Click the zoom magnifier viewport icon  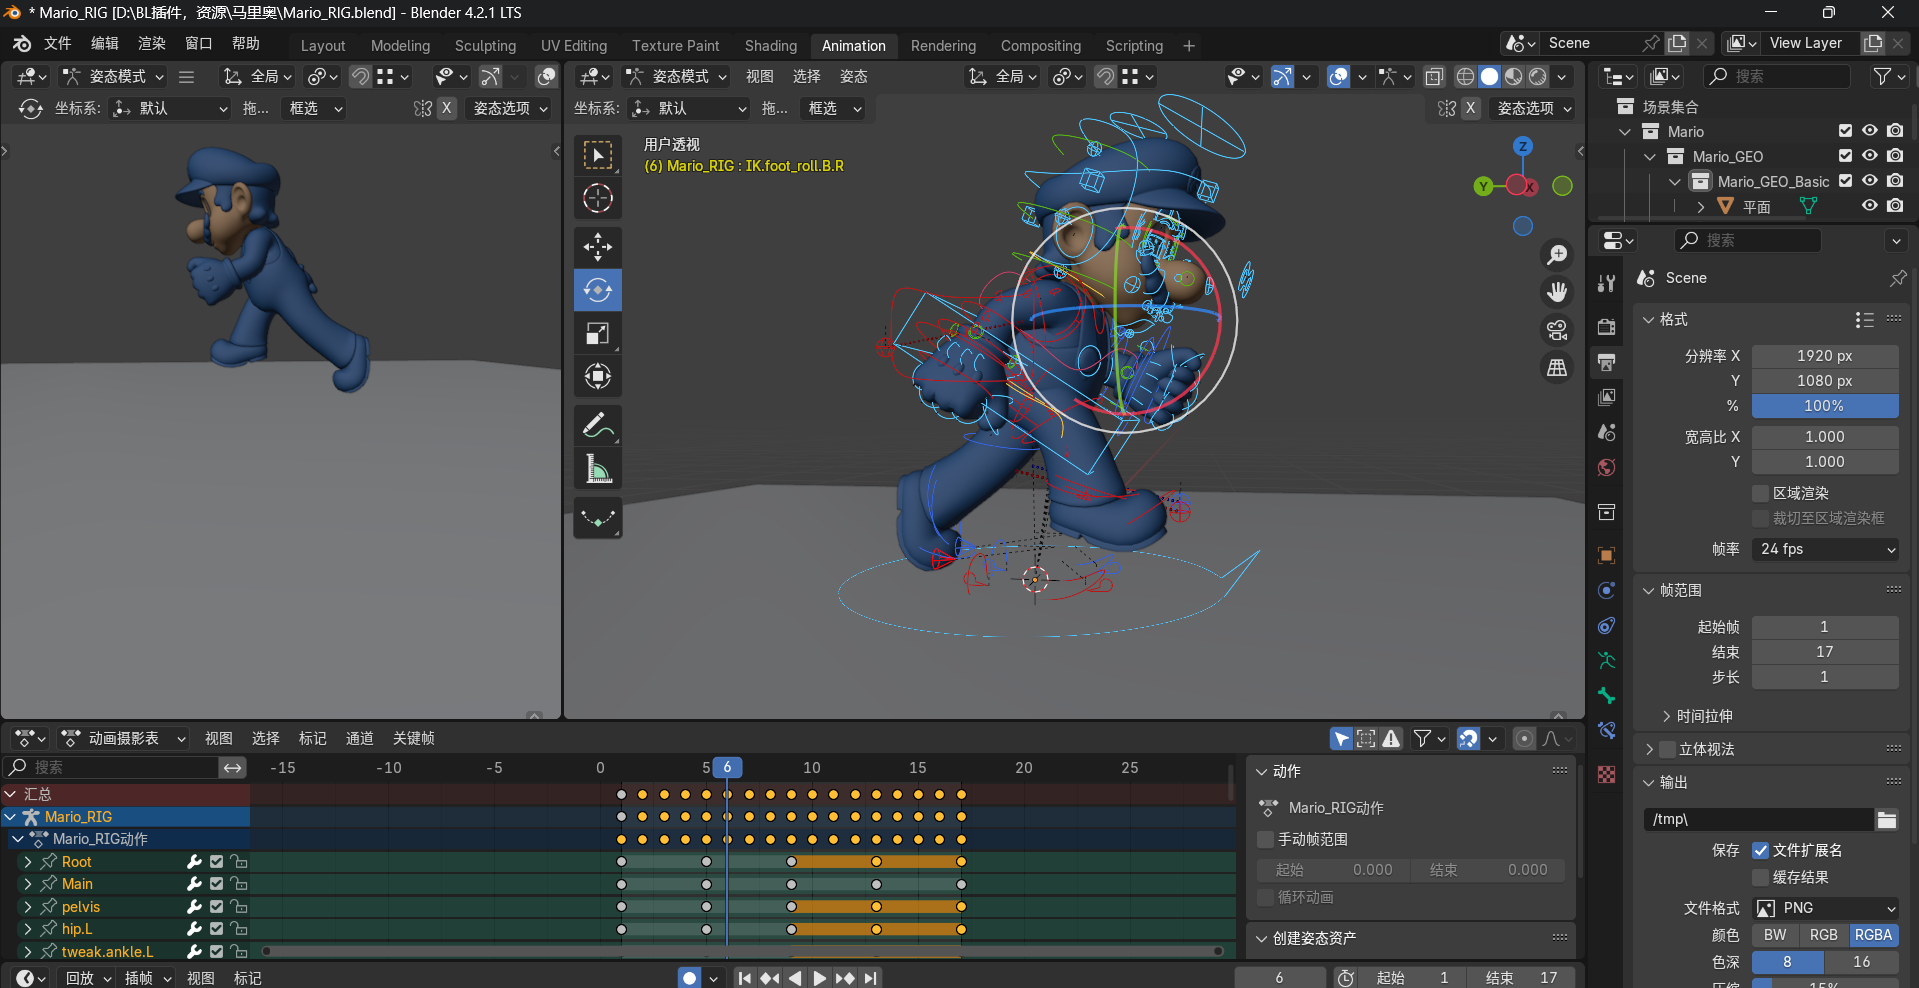(1557, 255)
